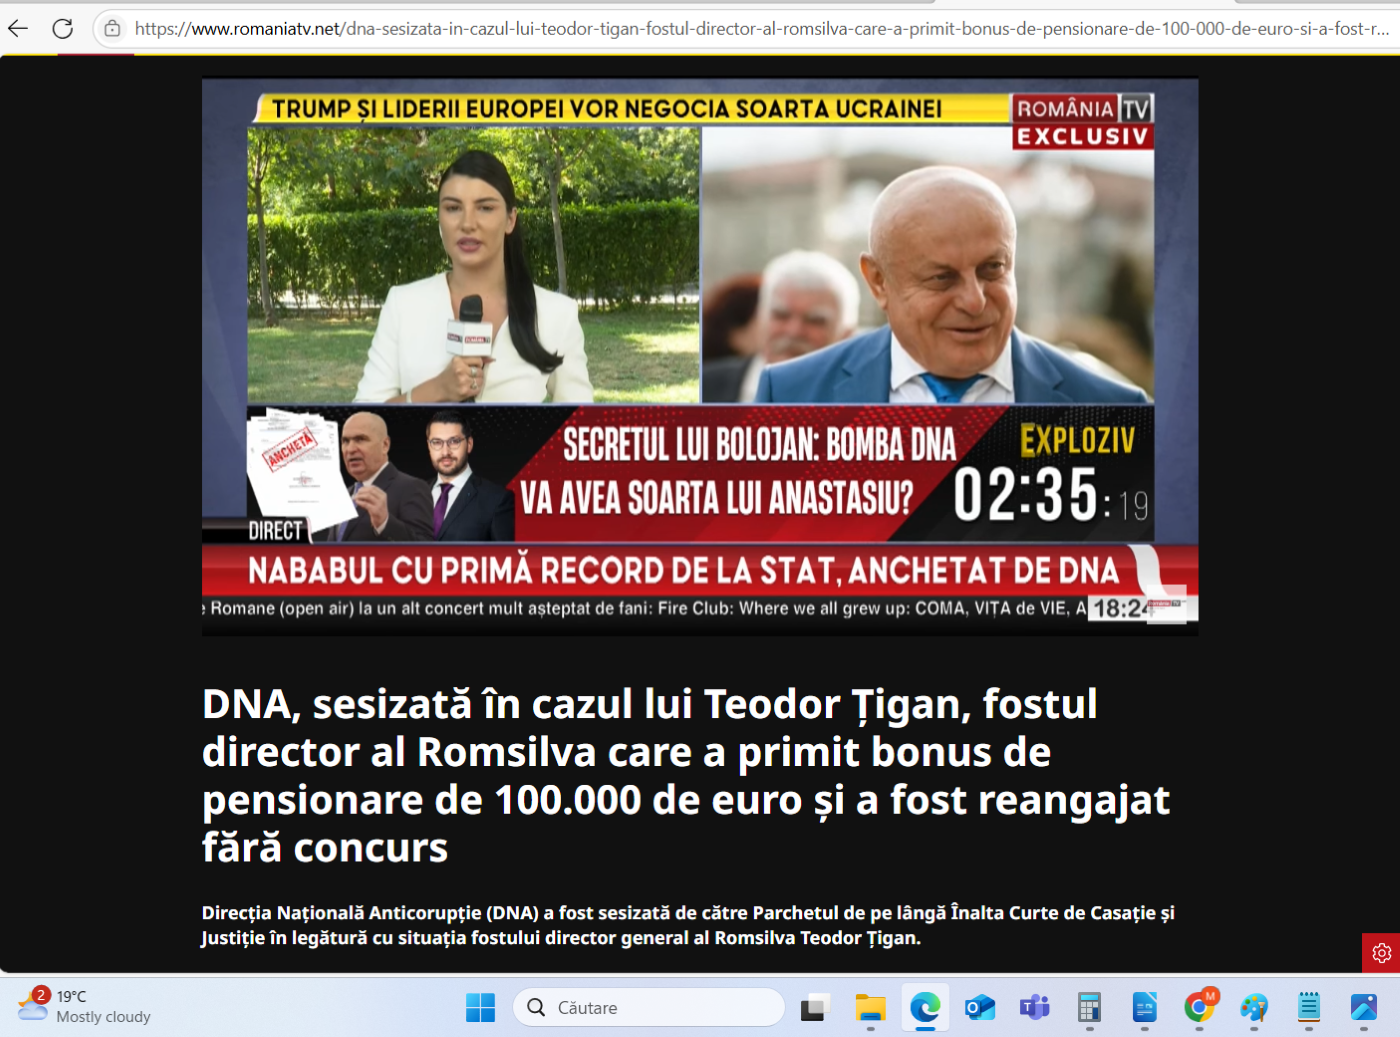
Task: Open the Calculator app
Action: [x=1090, y=1007]
